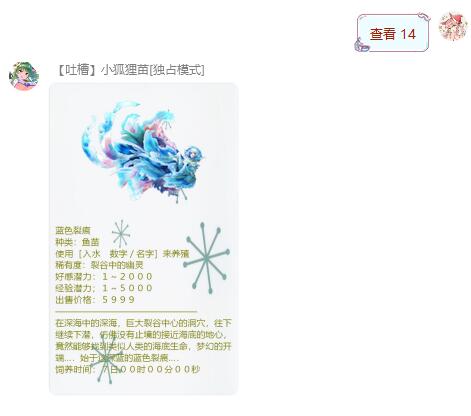Open the fish card image preview
Image resolution: width=471 pixels, height=416 pixels.
(144, 239)
